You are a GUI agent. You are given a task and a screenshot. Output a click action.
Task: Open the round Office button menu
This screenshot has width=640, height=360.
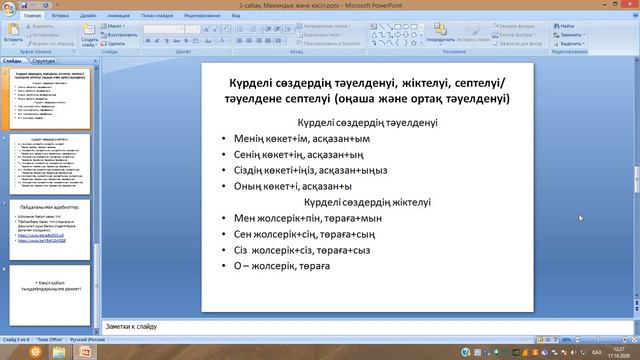[9, 8]
